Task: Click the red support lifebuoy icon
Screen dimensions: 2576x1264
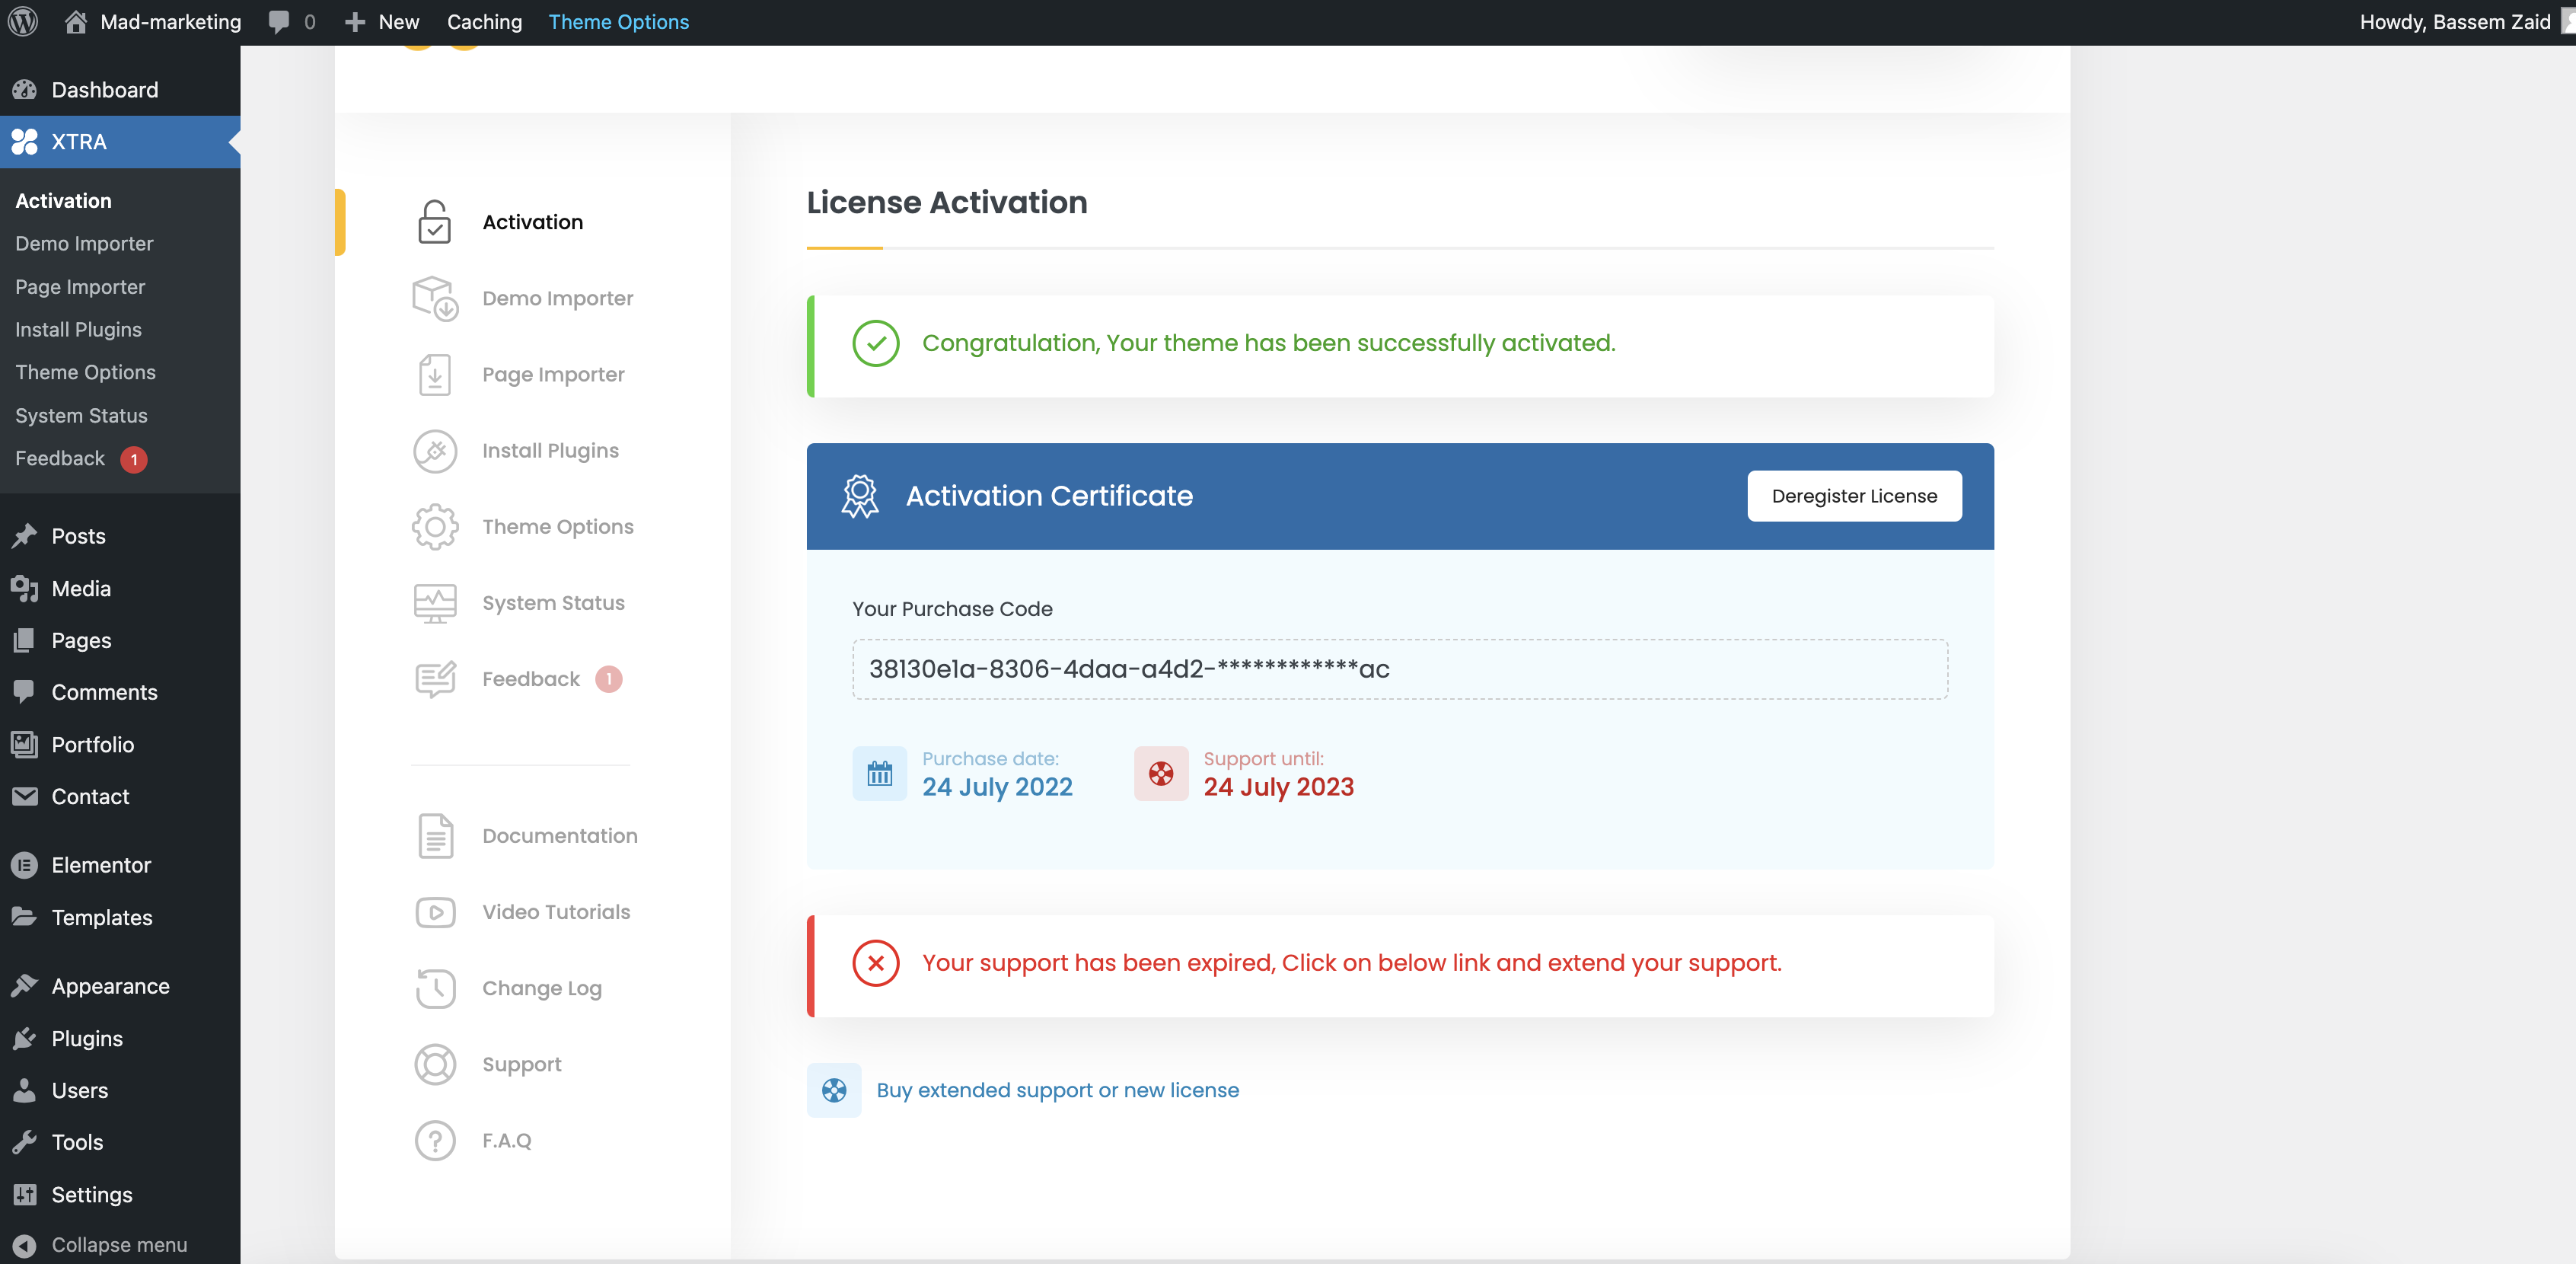Action: click(x=1160, y=773)
